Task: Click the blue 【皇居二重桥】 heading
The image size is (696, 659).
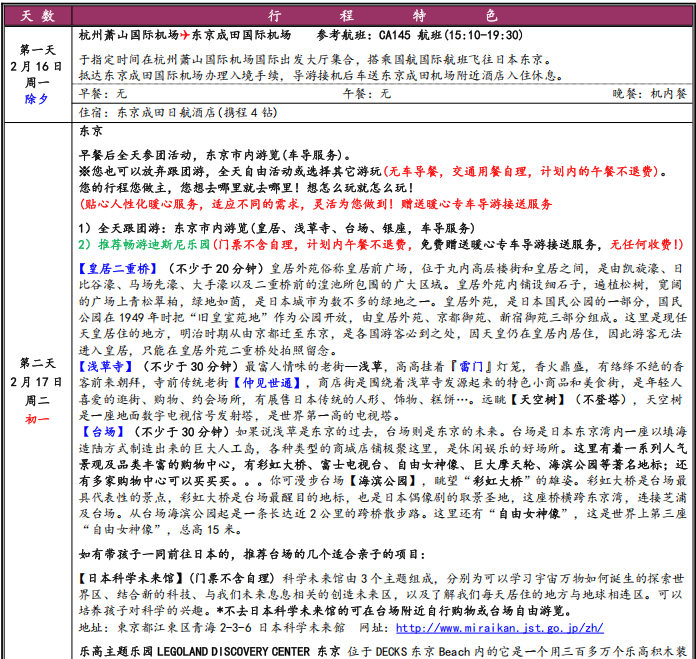Action: (117, 270)
